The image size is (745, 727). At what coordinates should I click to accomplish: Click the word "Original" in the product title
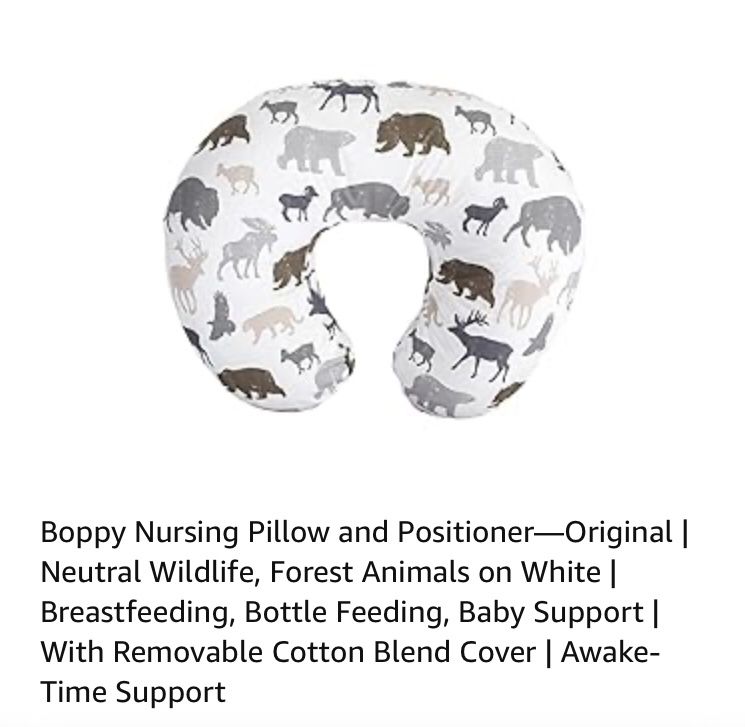[x=618, y=532]
